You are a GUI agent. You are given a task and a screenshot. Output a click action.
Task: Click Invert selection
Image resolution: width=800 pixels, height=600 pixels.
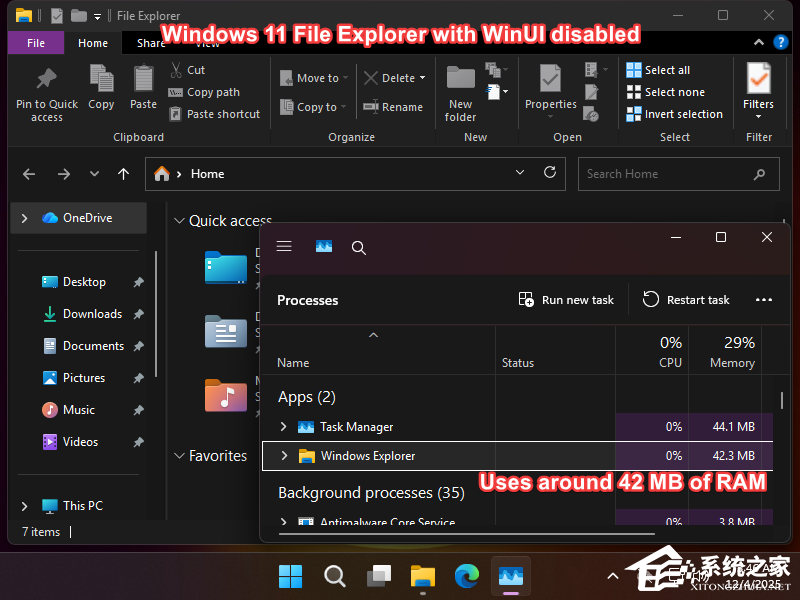pyautogui.click(x=674, y=113)
